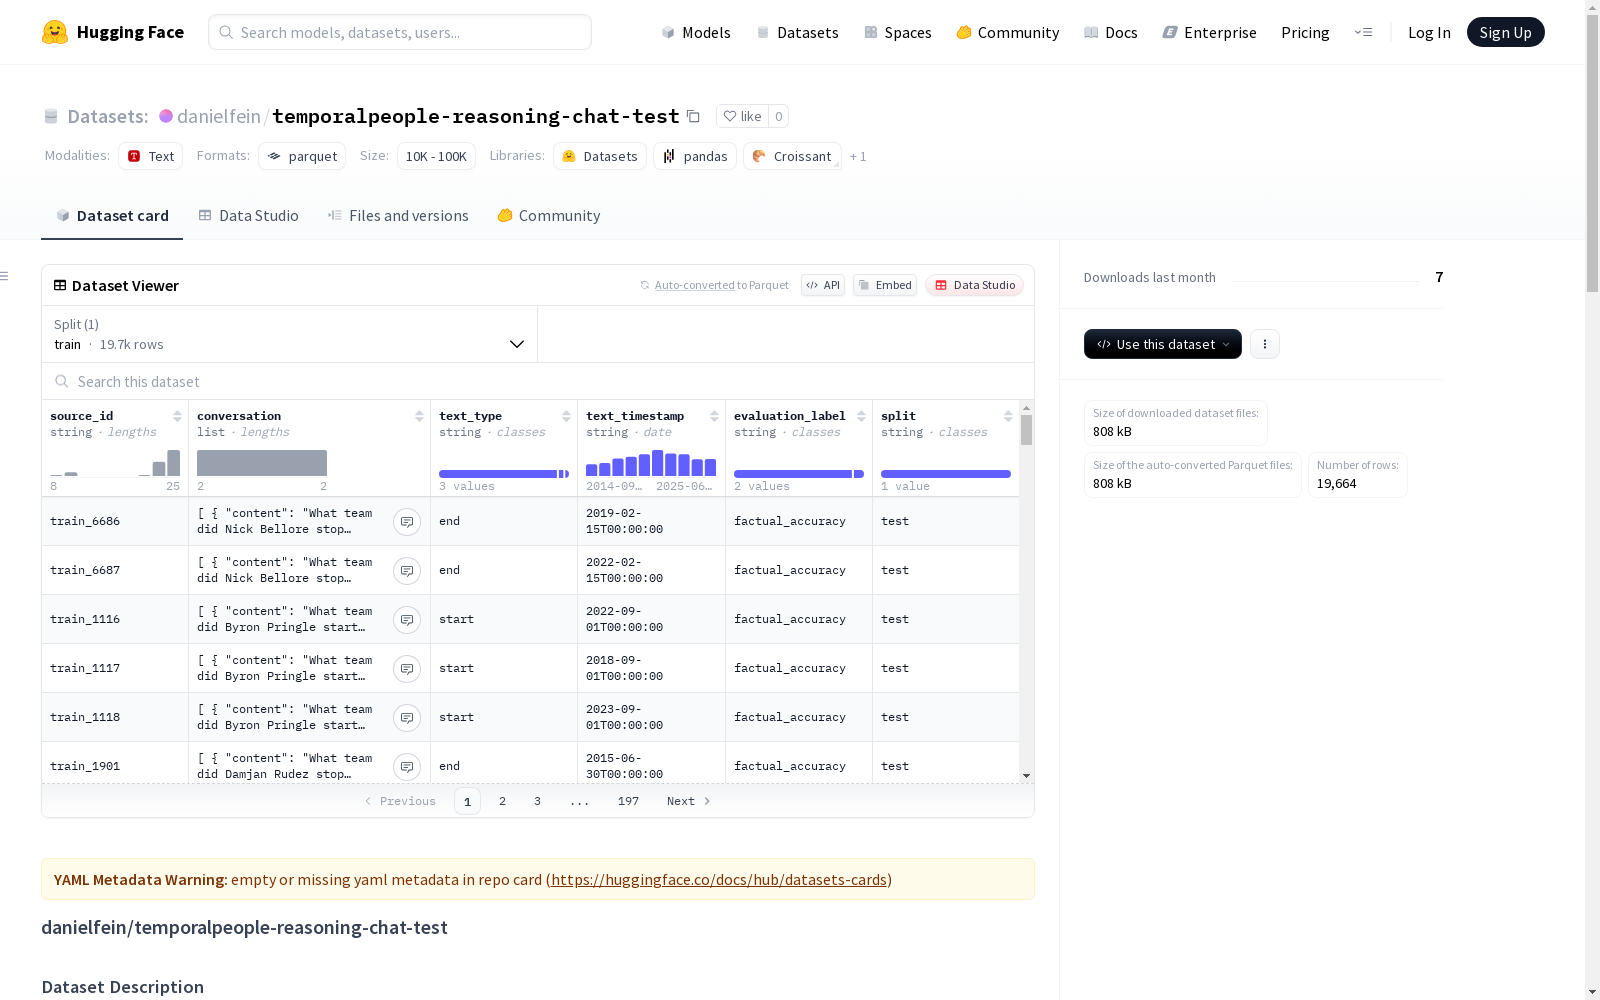Image resolution: width=1600 pixels, height=1000 pixels.
Task: Open the Pricing page
Action: [1305, 32]
